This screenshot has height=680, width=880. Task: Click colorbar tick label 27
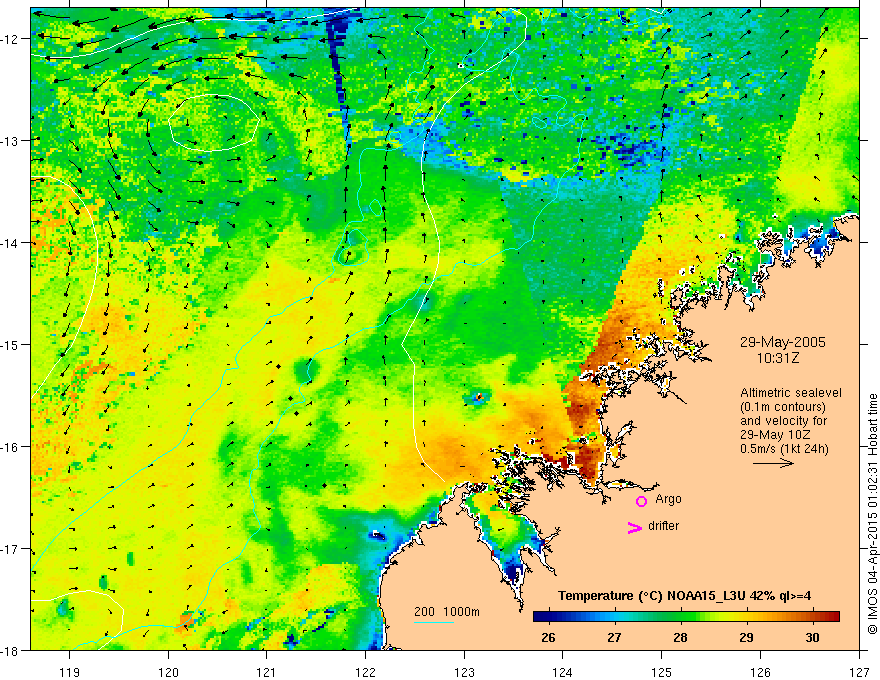(x=615, y=637)
